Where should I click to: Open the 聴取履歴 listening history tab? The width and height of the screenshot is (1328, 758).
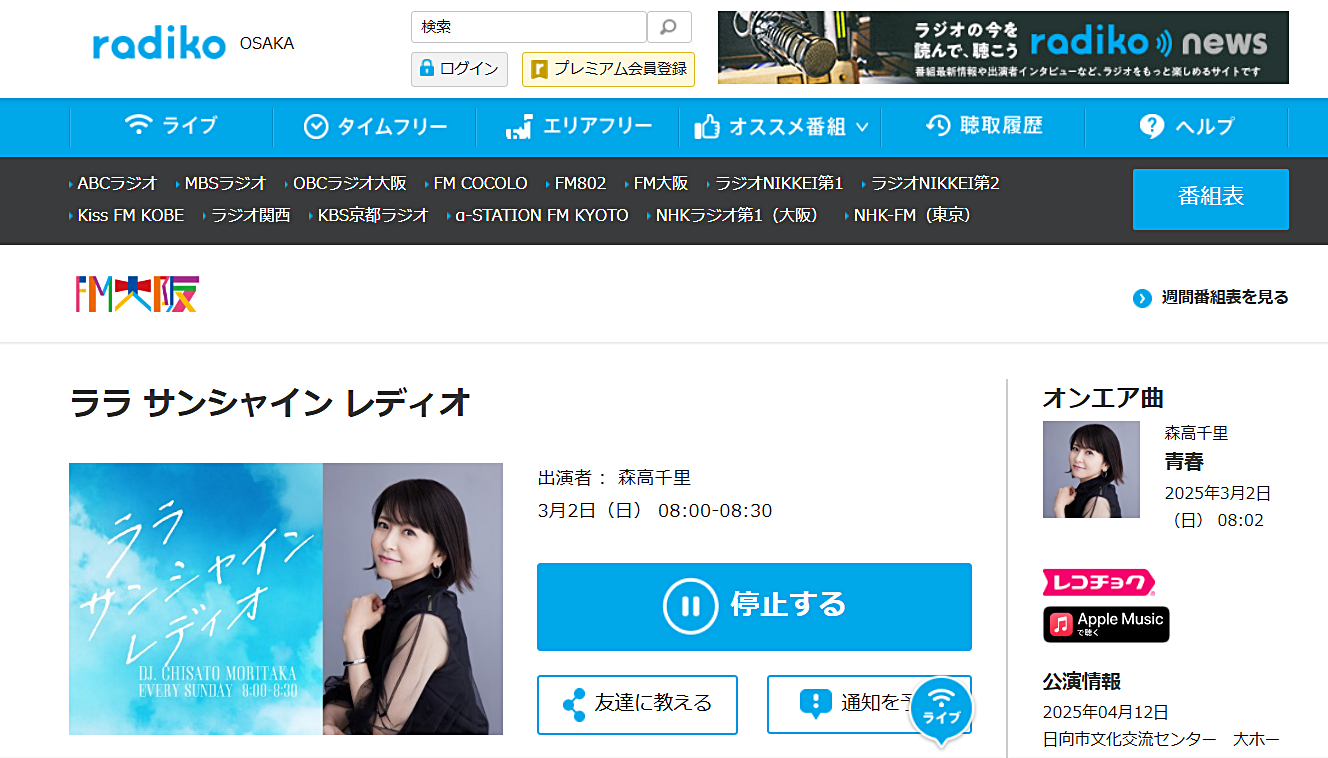[x=984, y=126]
